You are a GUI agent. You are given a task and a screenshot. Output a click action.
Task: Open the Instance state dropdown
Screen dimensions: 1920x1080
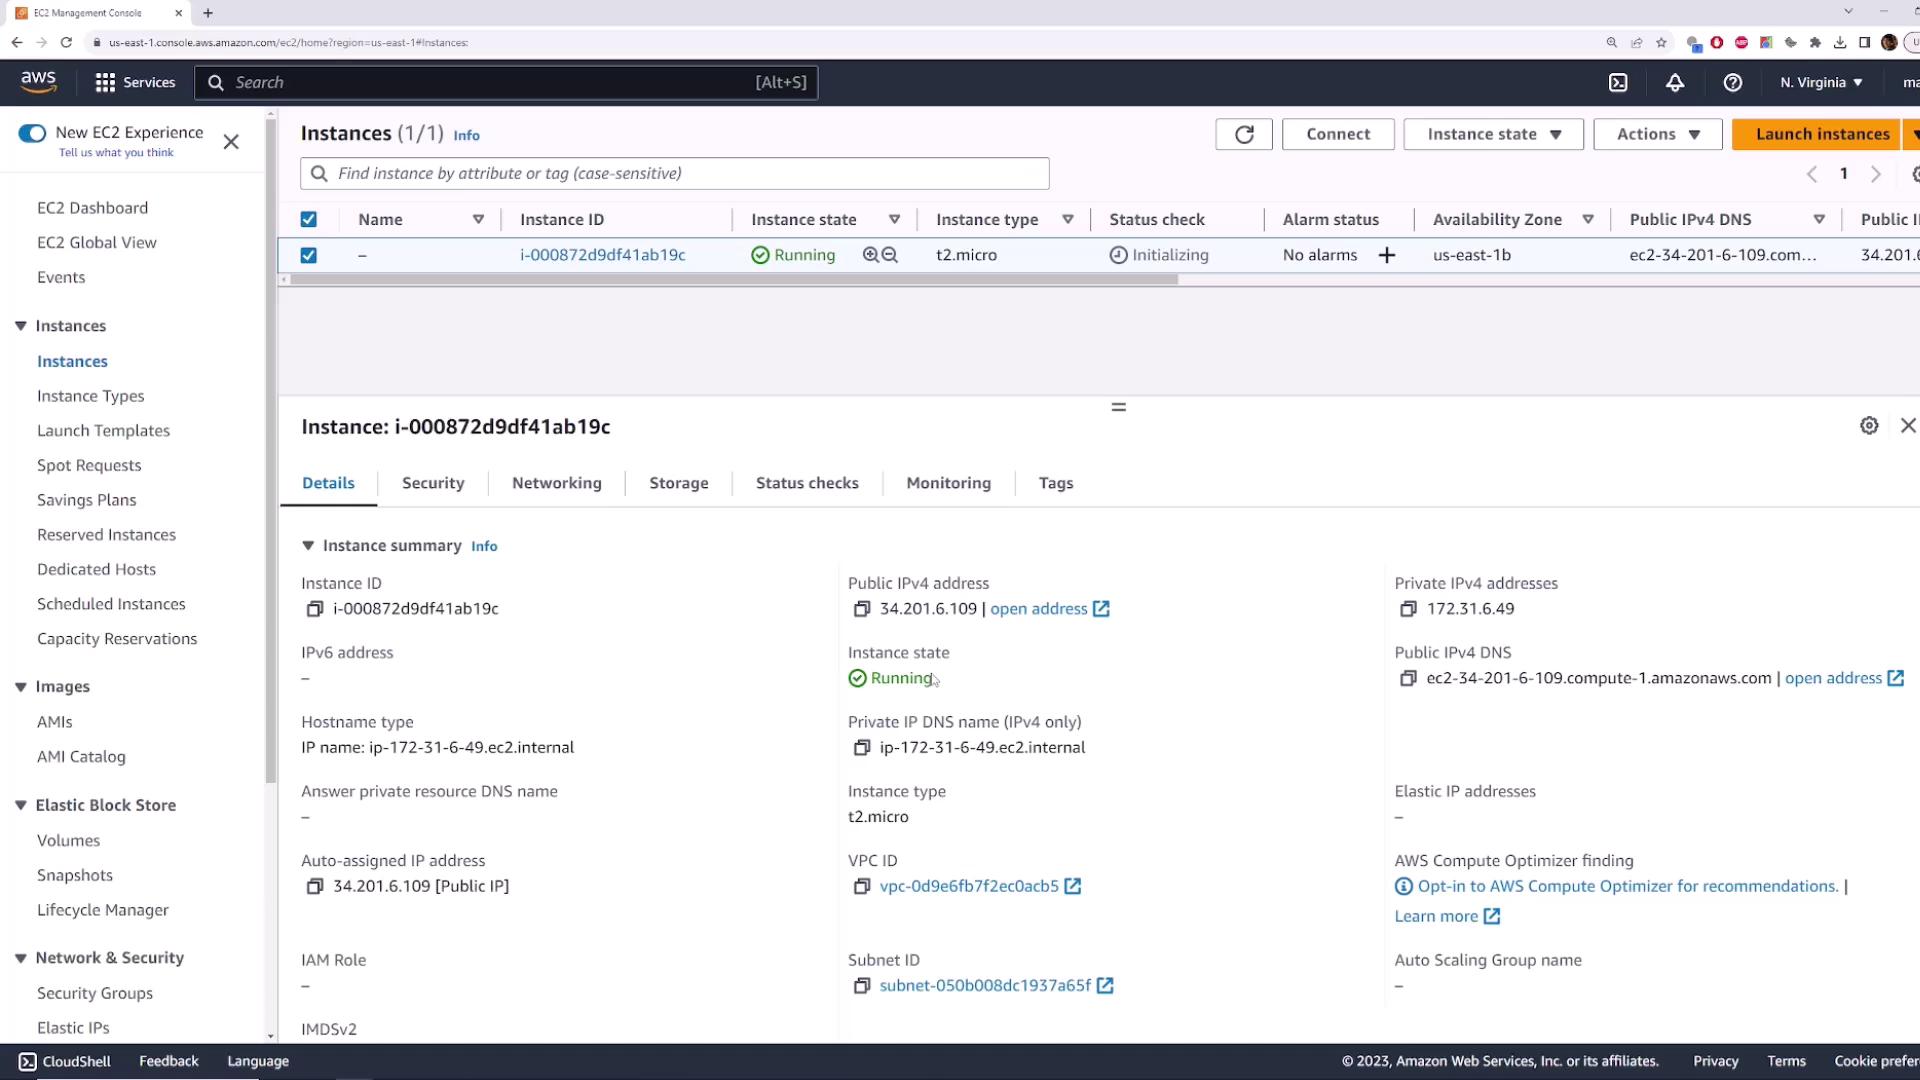coord(1493,134)
